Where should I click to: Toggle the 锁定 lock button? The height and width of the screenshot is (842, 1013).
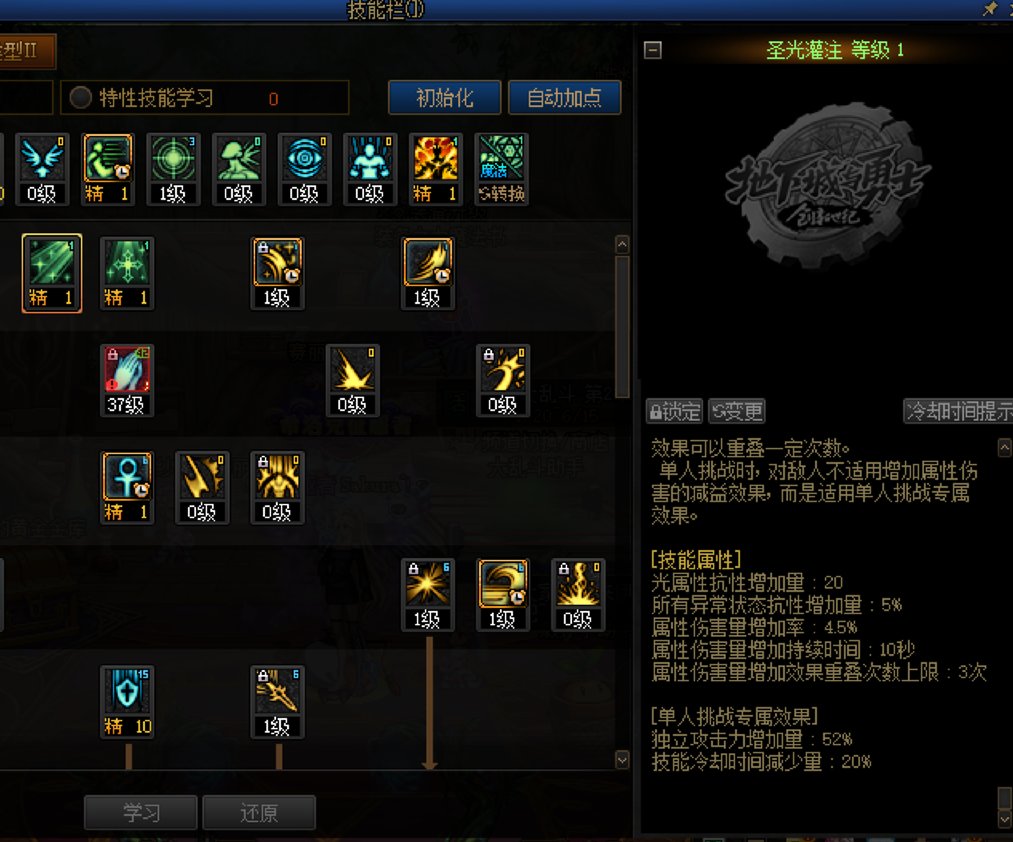click(x=674, y=411)
